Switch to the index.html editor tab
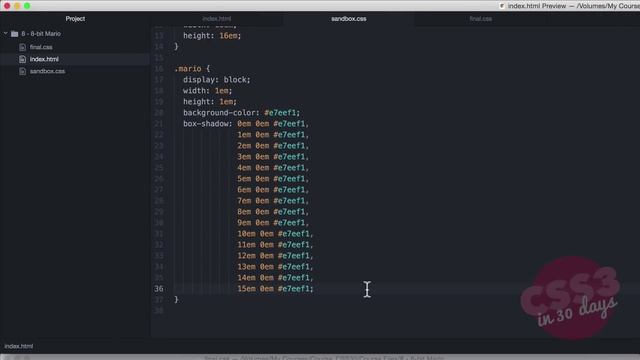The image size is (640, 360). 217,19
